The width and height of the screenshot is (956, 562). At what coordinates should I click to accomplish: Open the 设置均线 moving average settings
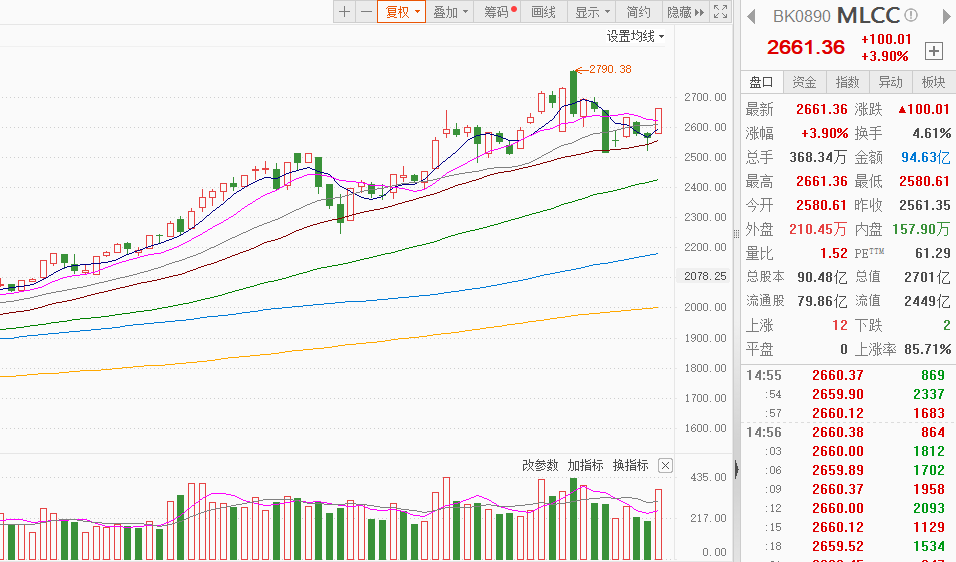635,36
